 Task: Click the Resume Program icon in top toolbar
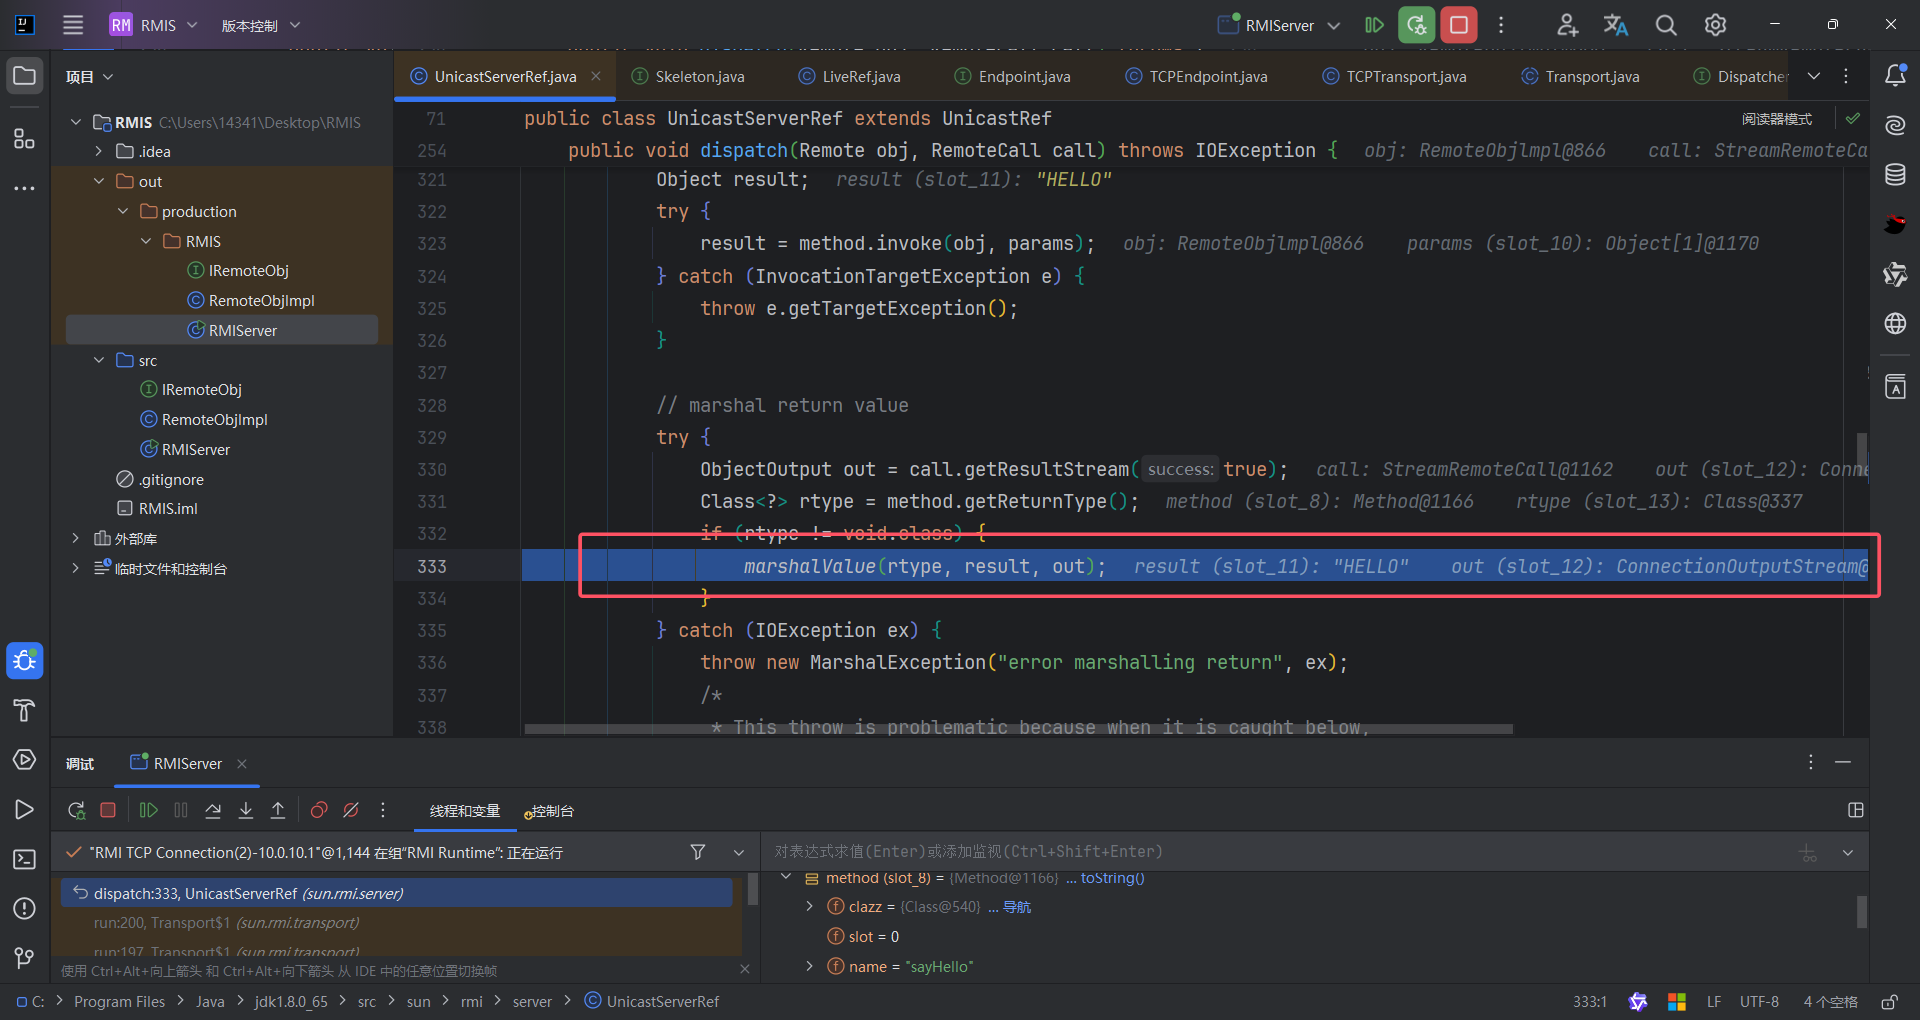[1375, 25]
